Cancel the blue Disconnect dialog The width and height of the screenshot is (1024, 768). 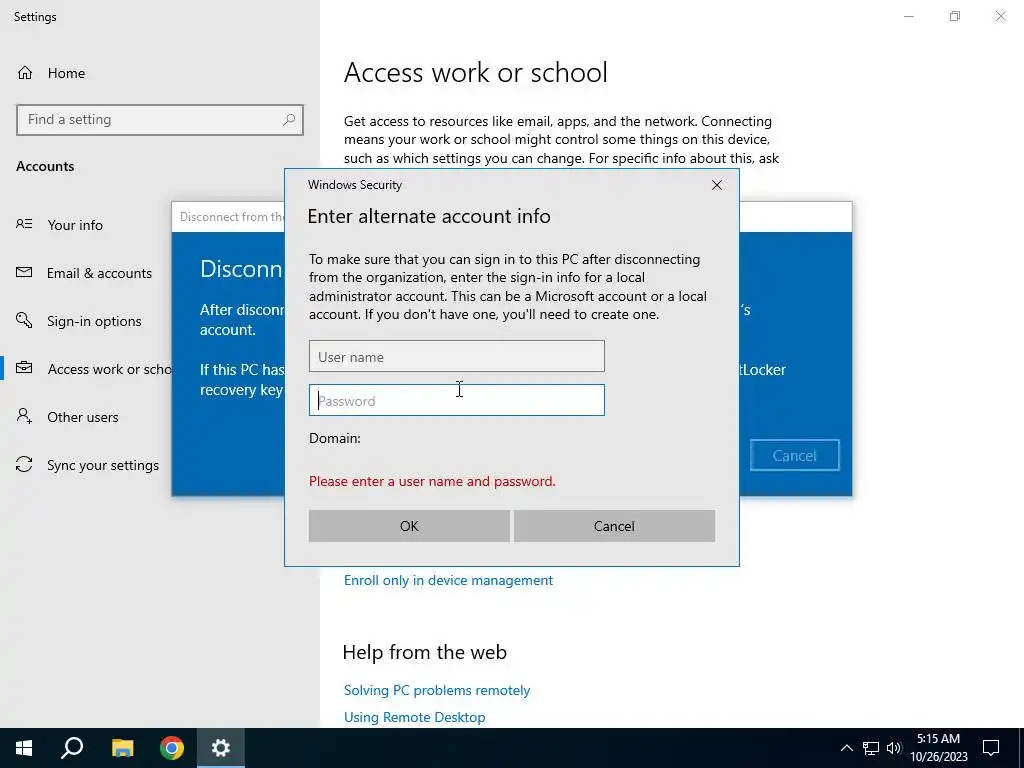tap(795, 456)
